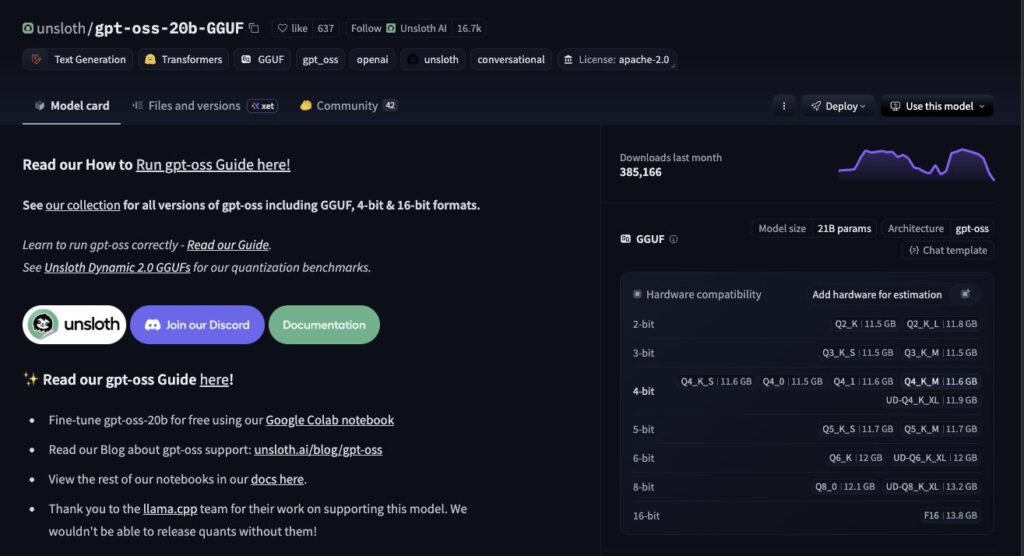Click the Join our Discord button
Image resolution: width=1024 pixels, height=556 pixels.
coord(197,325)
